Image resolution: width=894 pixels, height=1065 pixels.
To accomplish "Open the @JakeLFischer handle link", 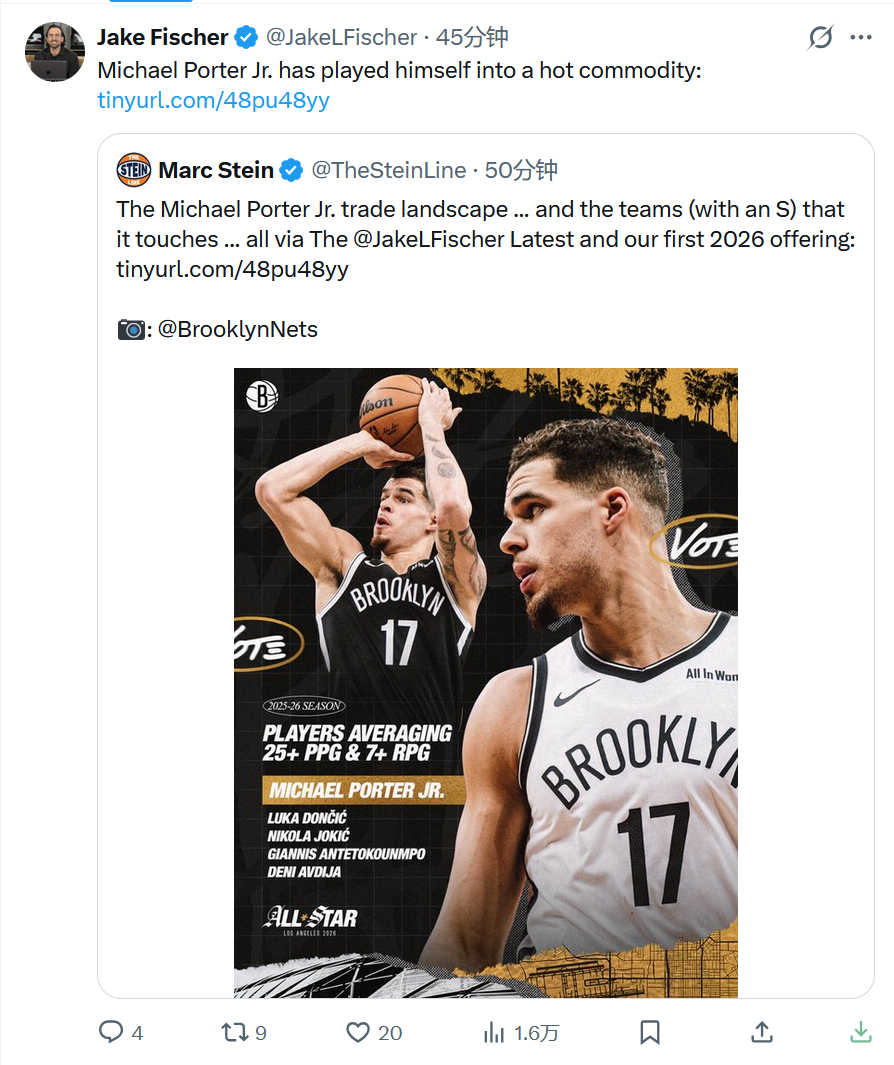I will [341, 38].
